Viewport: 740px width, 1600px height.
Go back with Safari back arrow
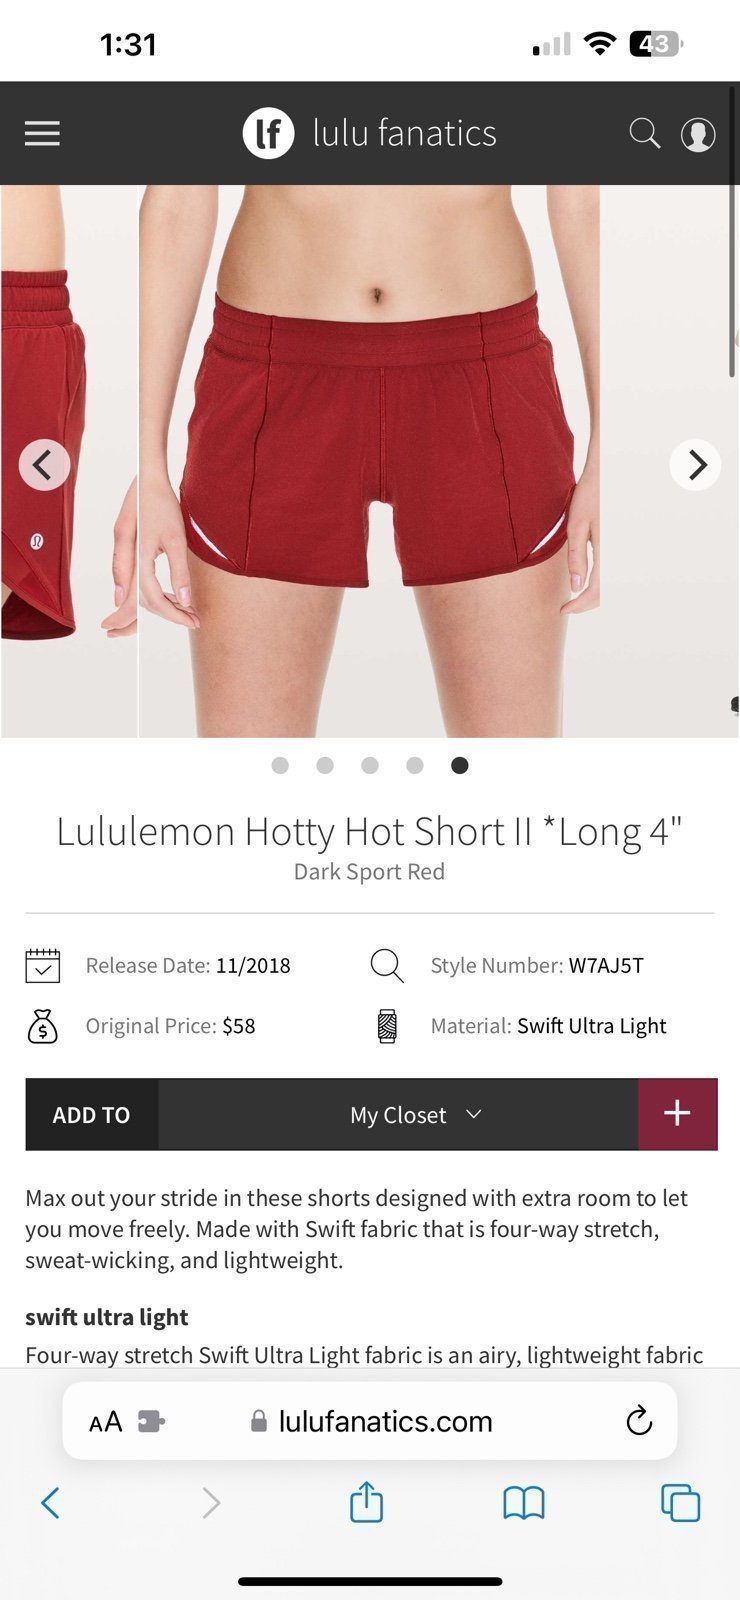pyautogui.click(x=50, y=1502)
